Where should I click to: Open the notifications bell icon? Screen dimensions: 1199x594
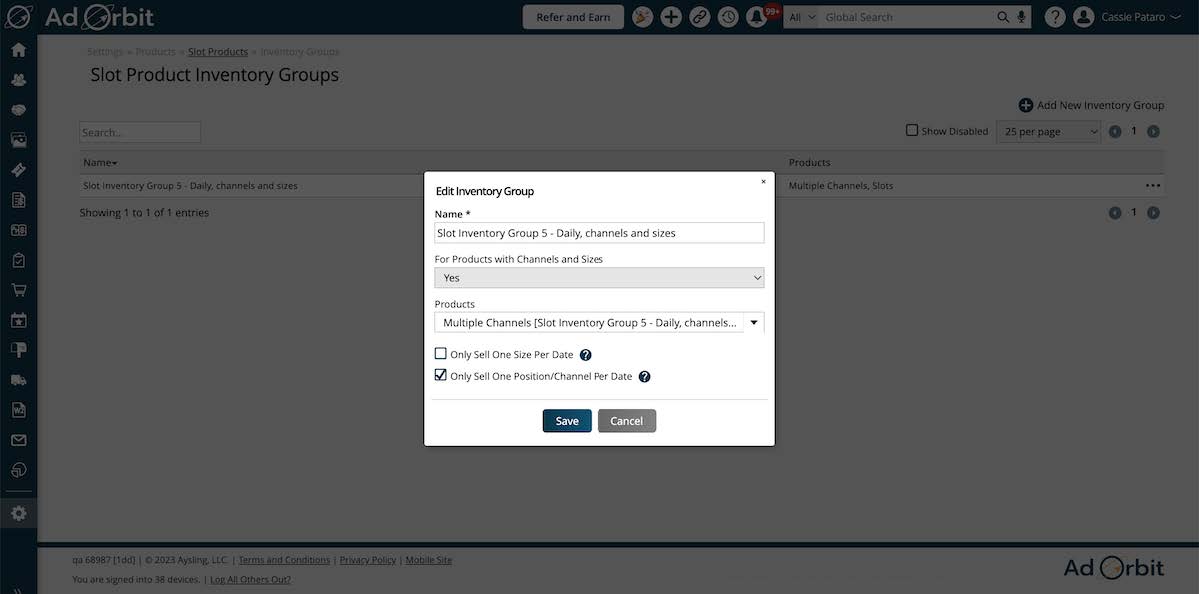[x=757, y=17]
